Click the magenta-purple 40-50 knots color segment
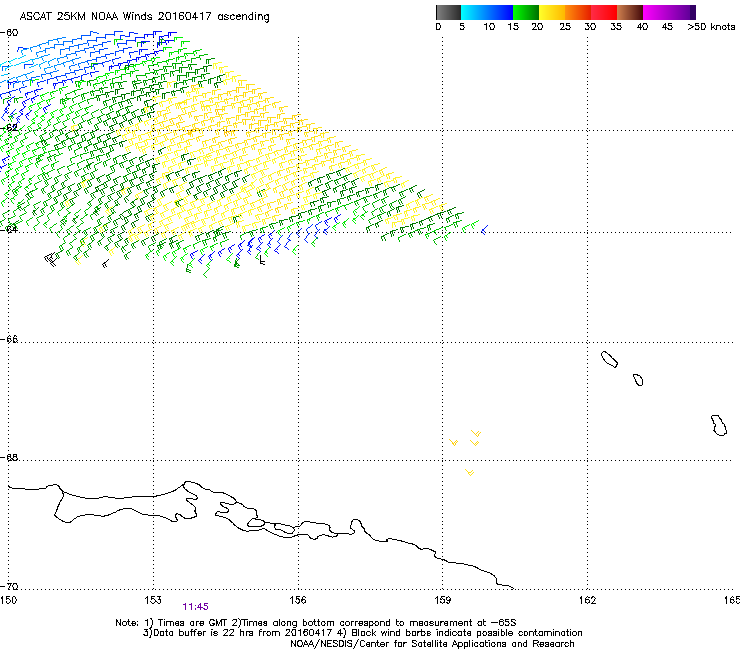This screenshot has height=650, width=740. tap(669, 12)
